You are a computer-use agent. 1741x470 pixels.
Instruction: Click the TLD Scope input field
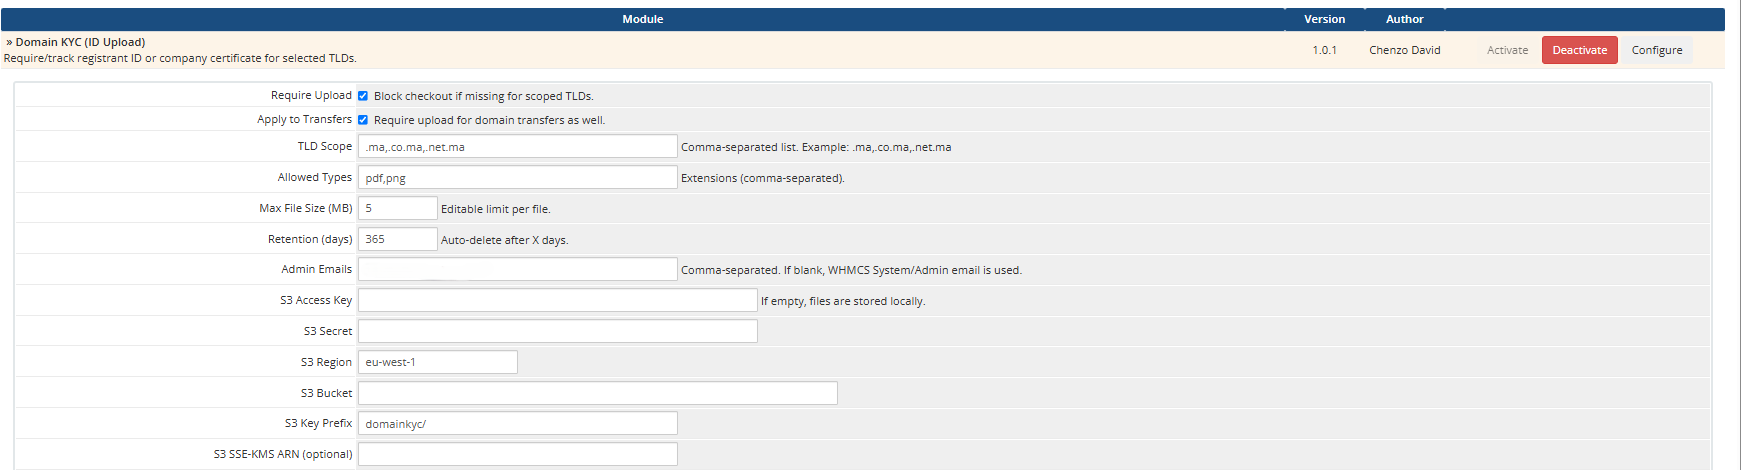517,147
